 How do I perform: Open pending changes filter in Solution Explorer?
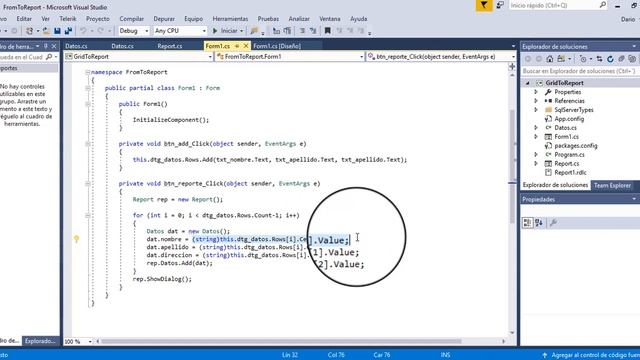click(x=583, y=59)
